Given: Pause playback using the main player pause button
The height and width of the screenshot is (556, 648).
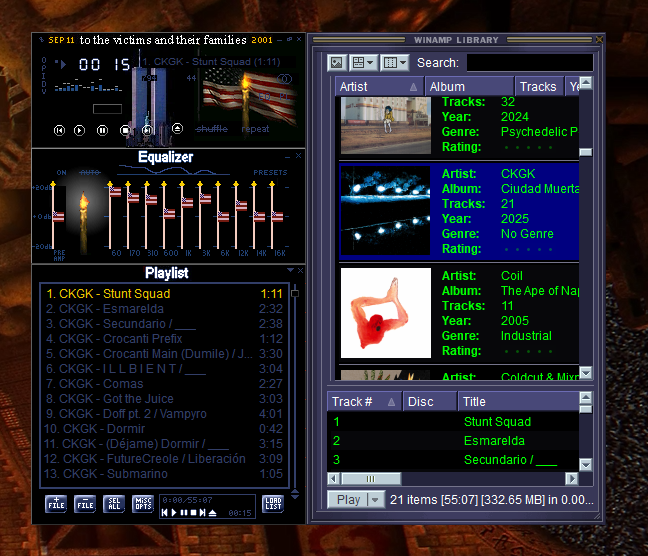Looking at the screenshot, I should pos(102,131).
